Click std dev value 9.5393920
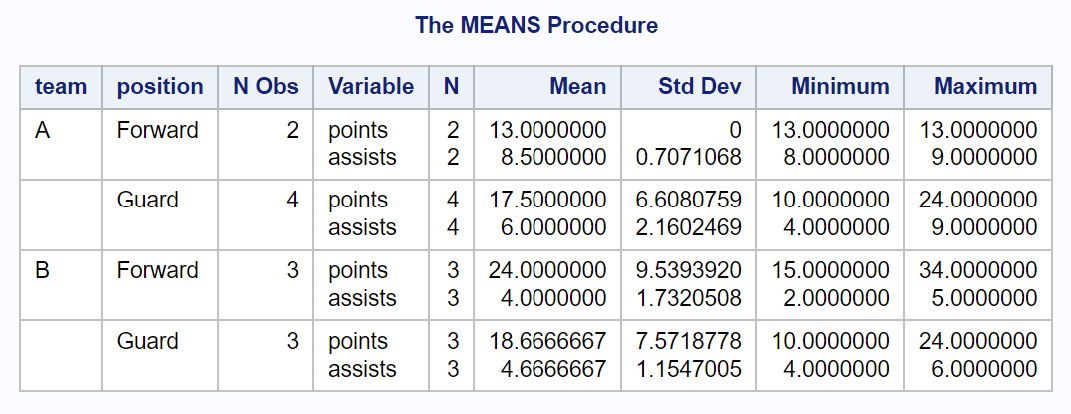Image resolution: width=1071 pixels, height=414 pixels. (x=688, y=270)
